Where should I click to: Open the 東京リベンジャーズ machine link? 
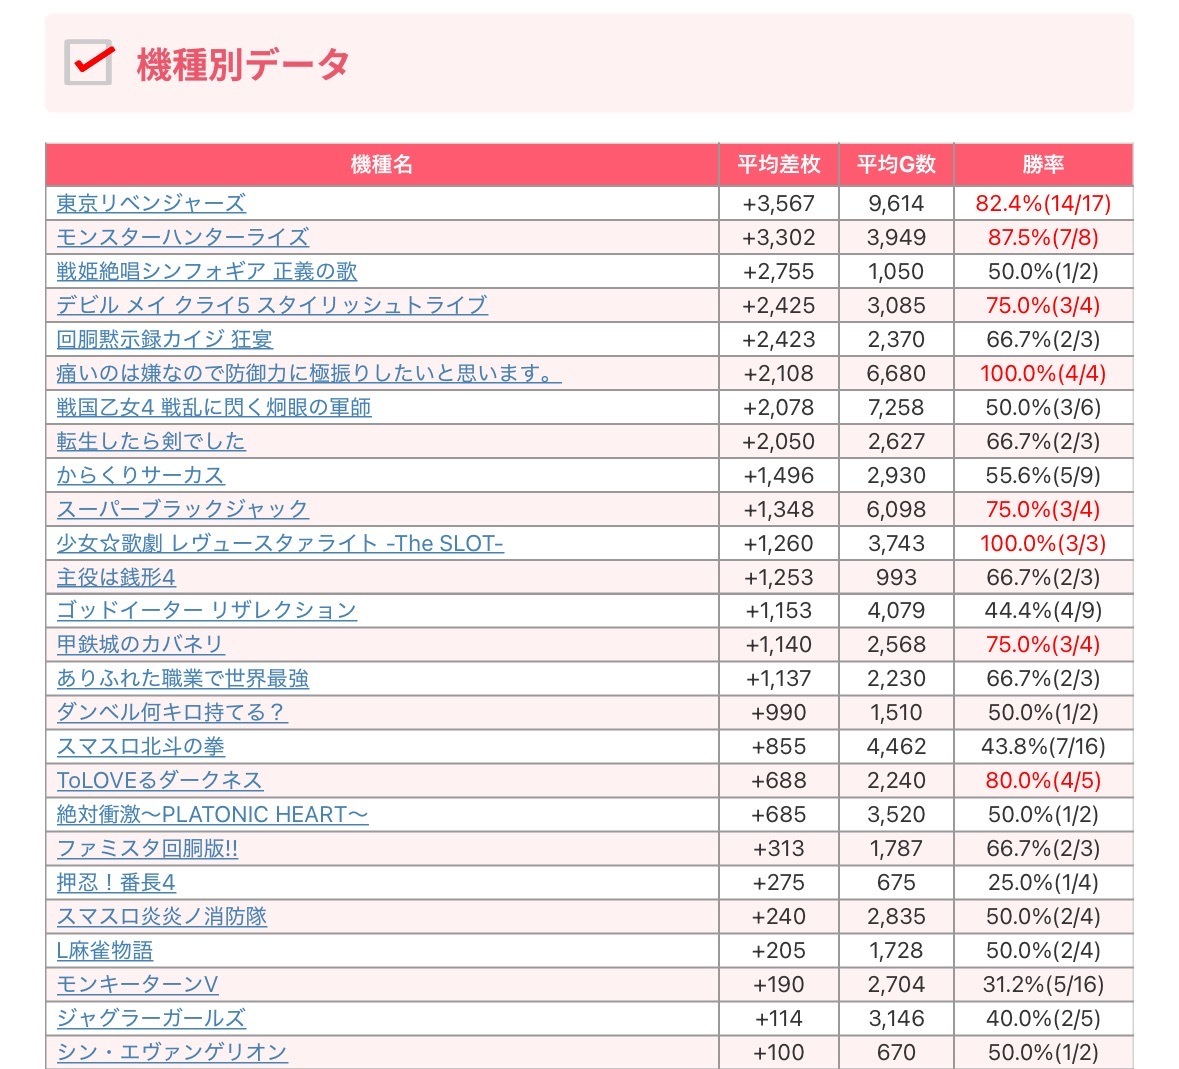click(x=151, y=203)
